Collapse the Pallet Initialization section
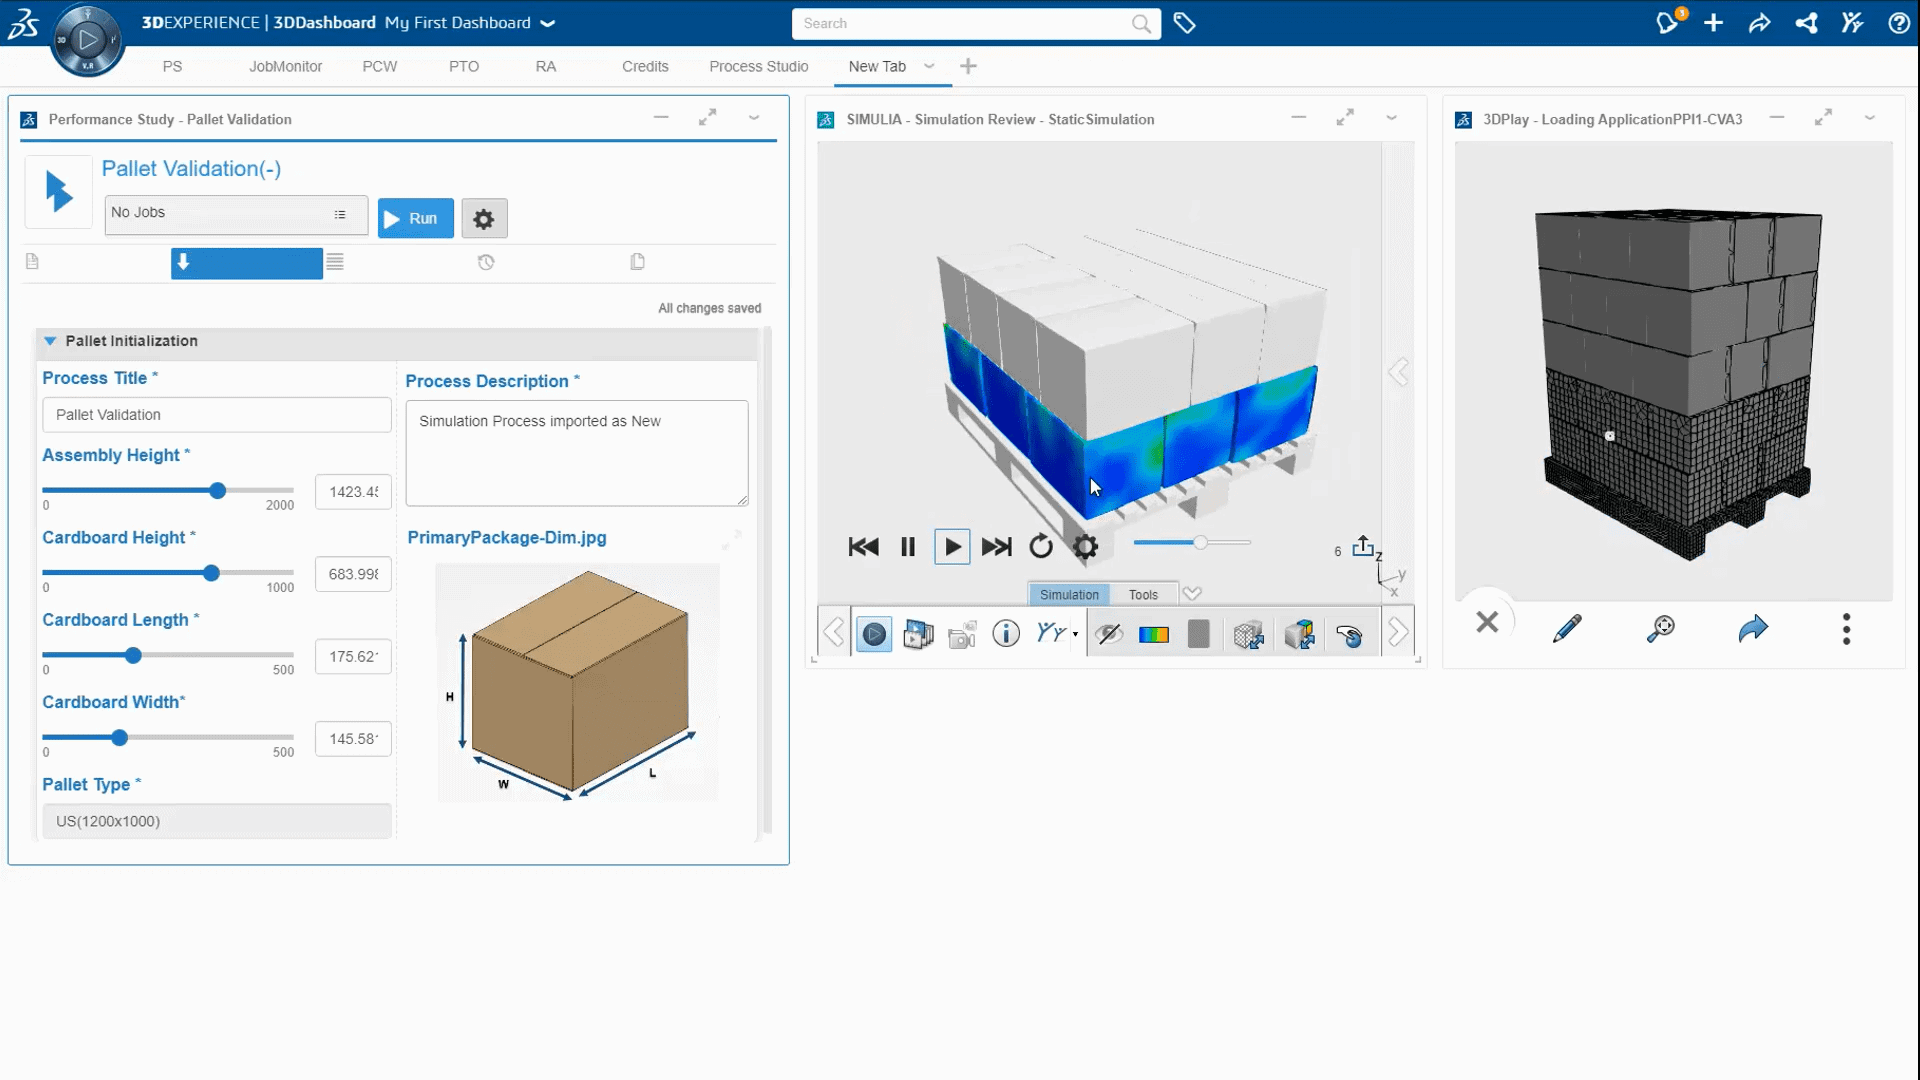 click(x=50, y=341)
